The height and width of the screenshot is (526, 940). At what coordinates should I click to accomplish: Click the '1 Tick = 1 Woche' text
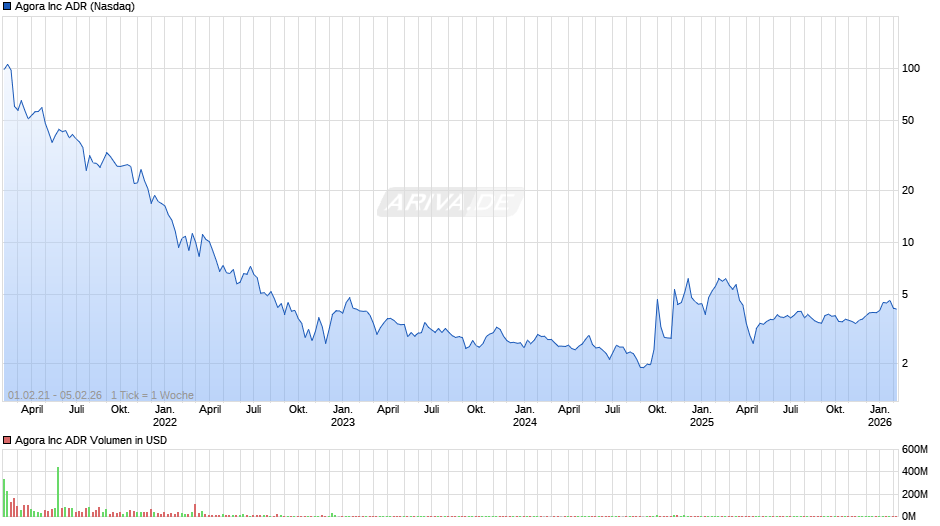pyautogui.click(x=152, y=395)
